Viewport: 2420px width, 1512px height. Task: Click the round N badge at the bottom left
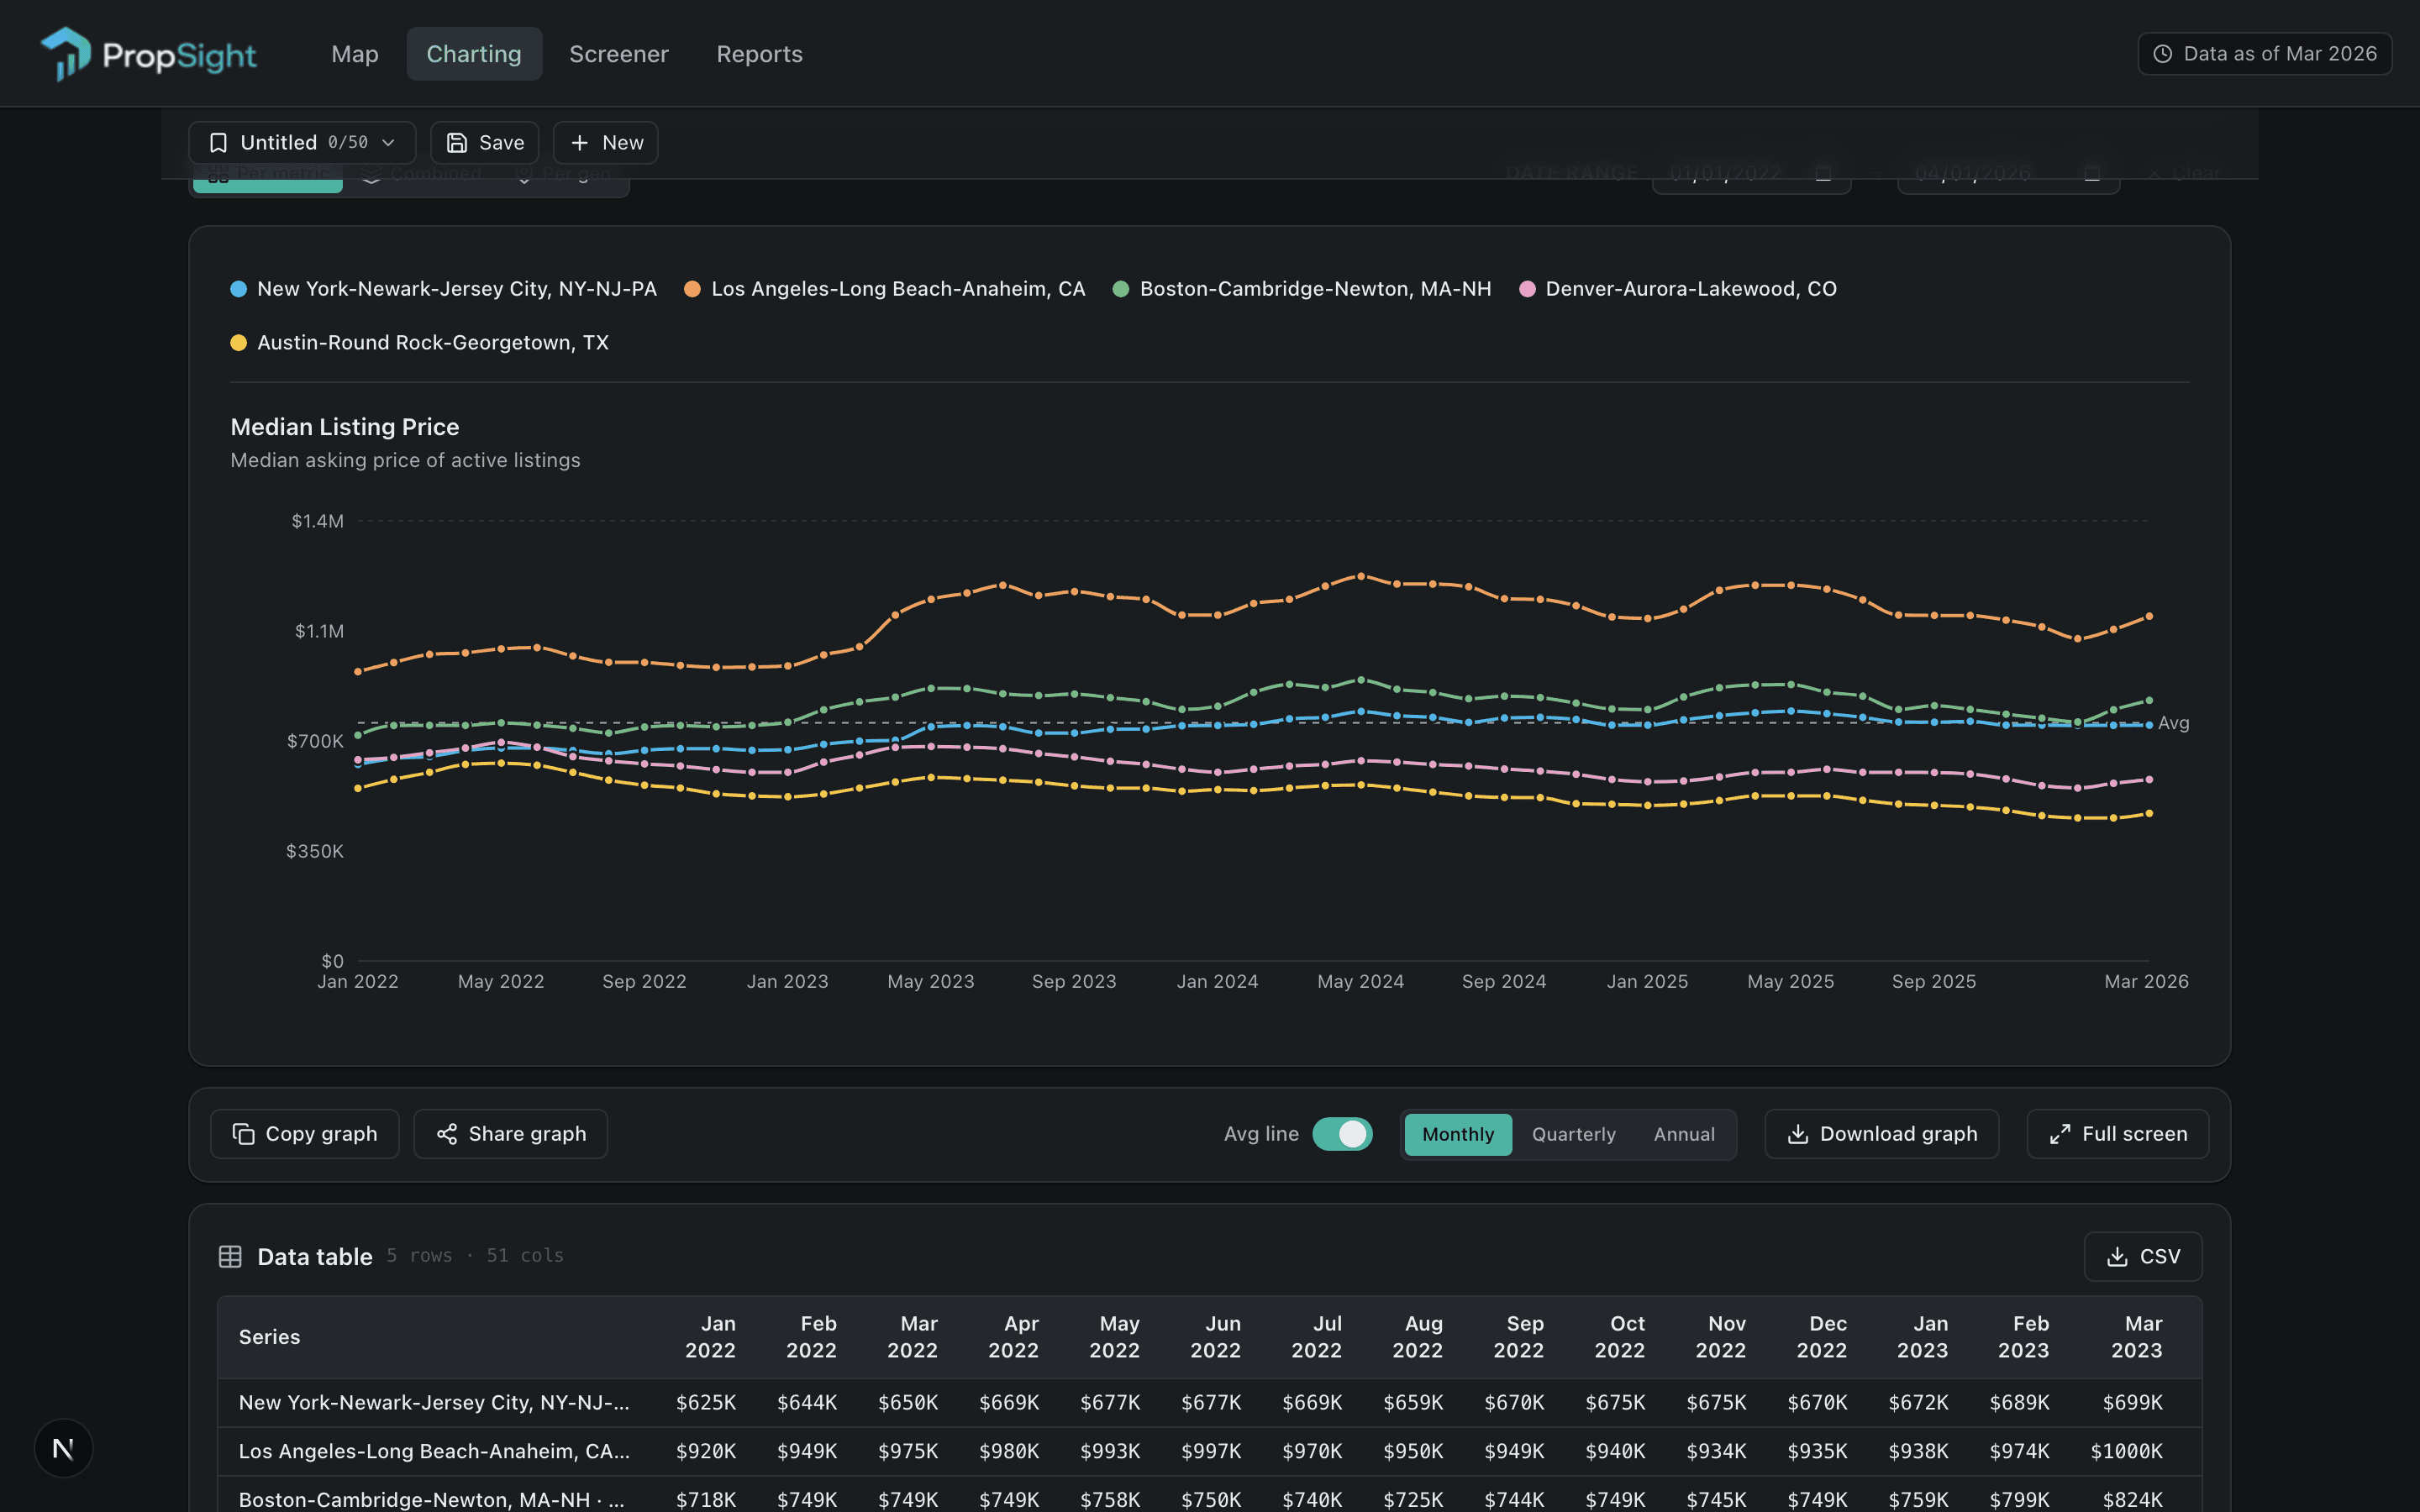pos(63,1448)
